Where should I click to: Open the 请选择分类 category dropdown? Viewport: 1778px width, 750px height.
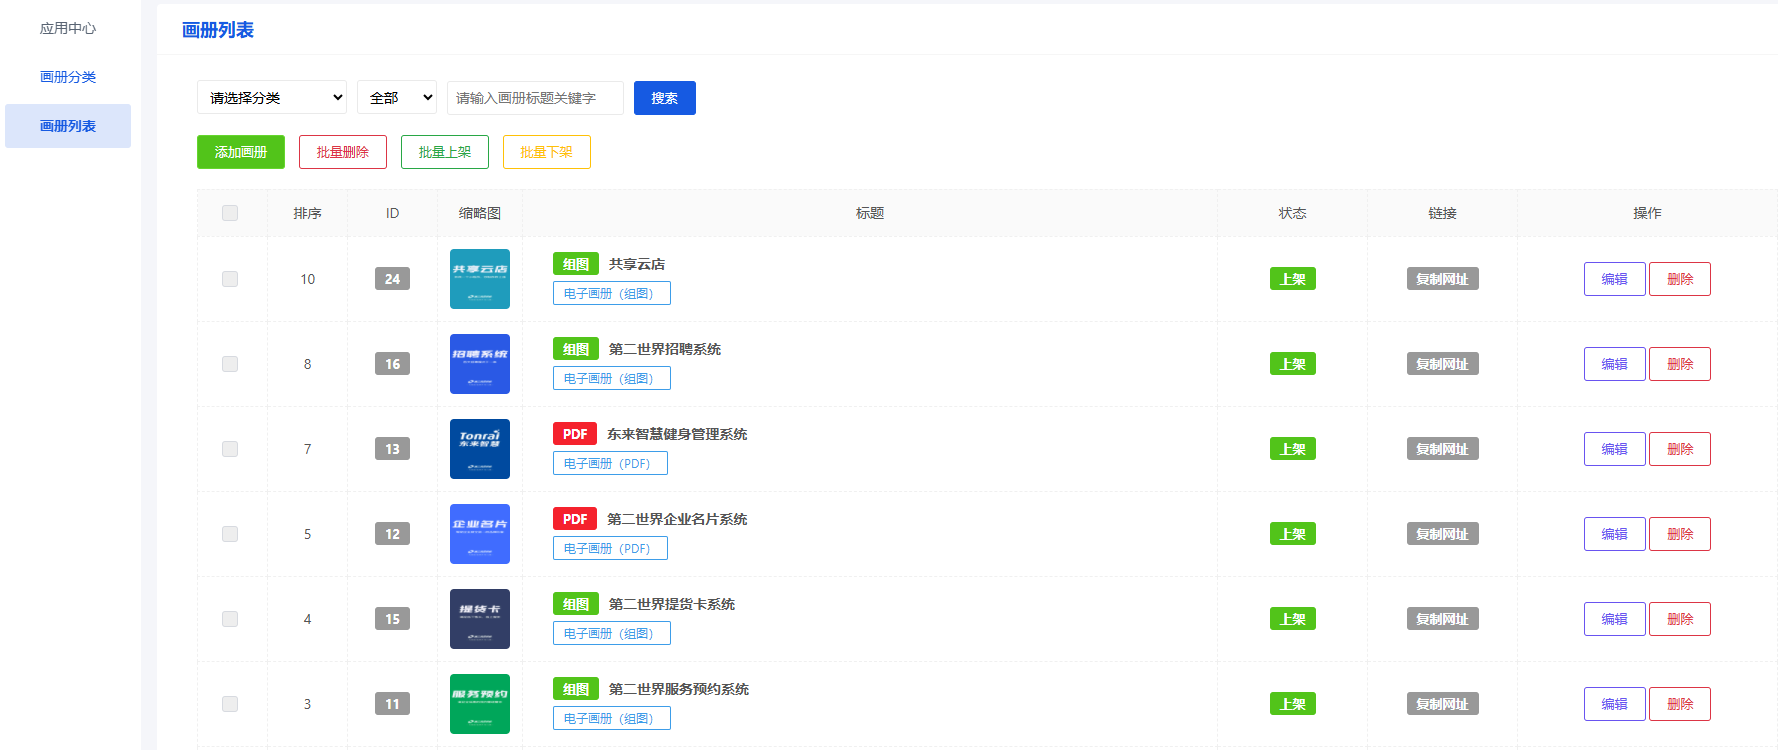272,98
